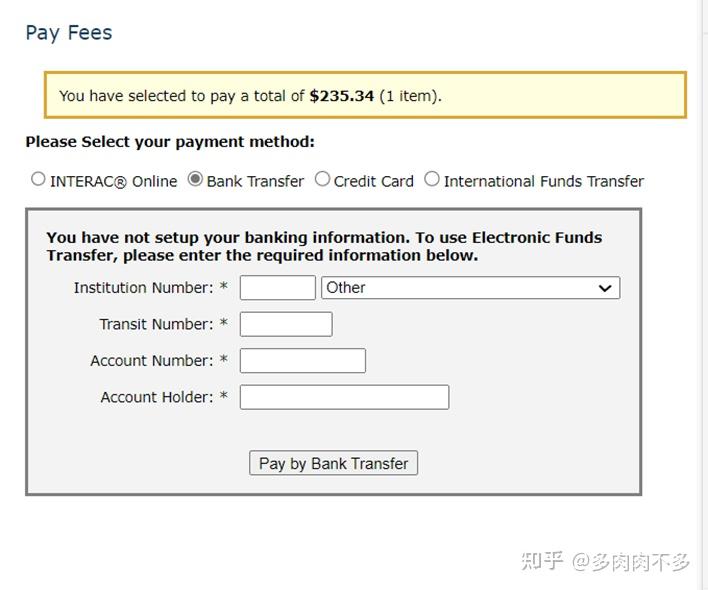Click the Transit Number label
This screenshot has height=590, width=708.
(x=156, y=324)
